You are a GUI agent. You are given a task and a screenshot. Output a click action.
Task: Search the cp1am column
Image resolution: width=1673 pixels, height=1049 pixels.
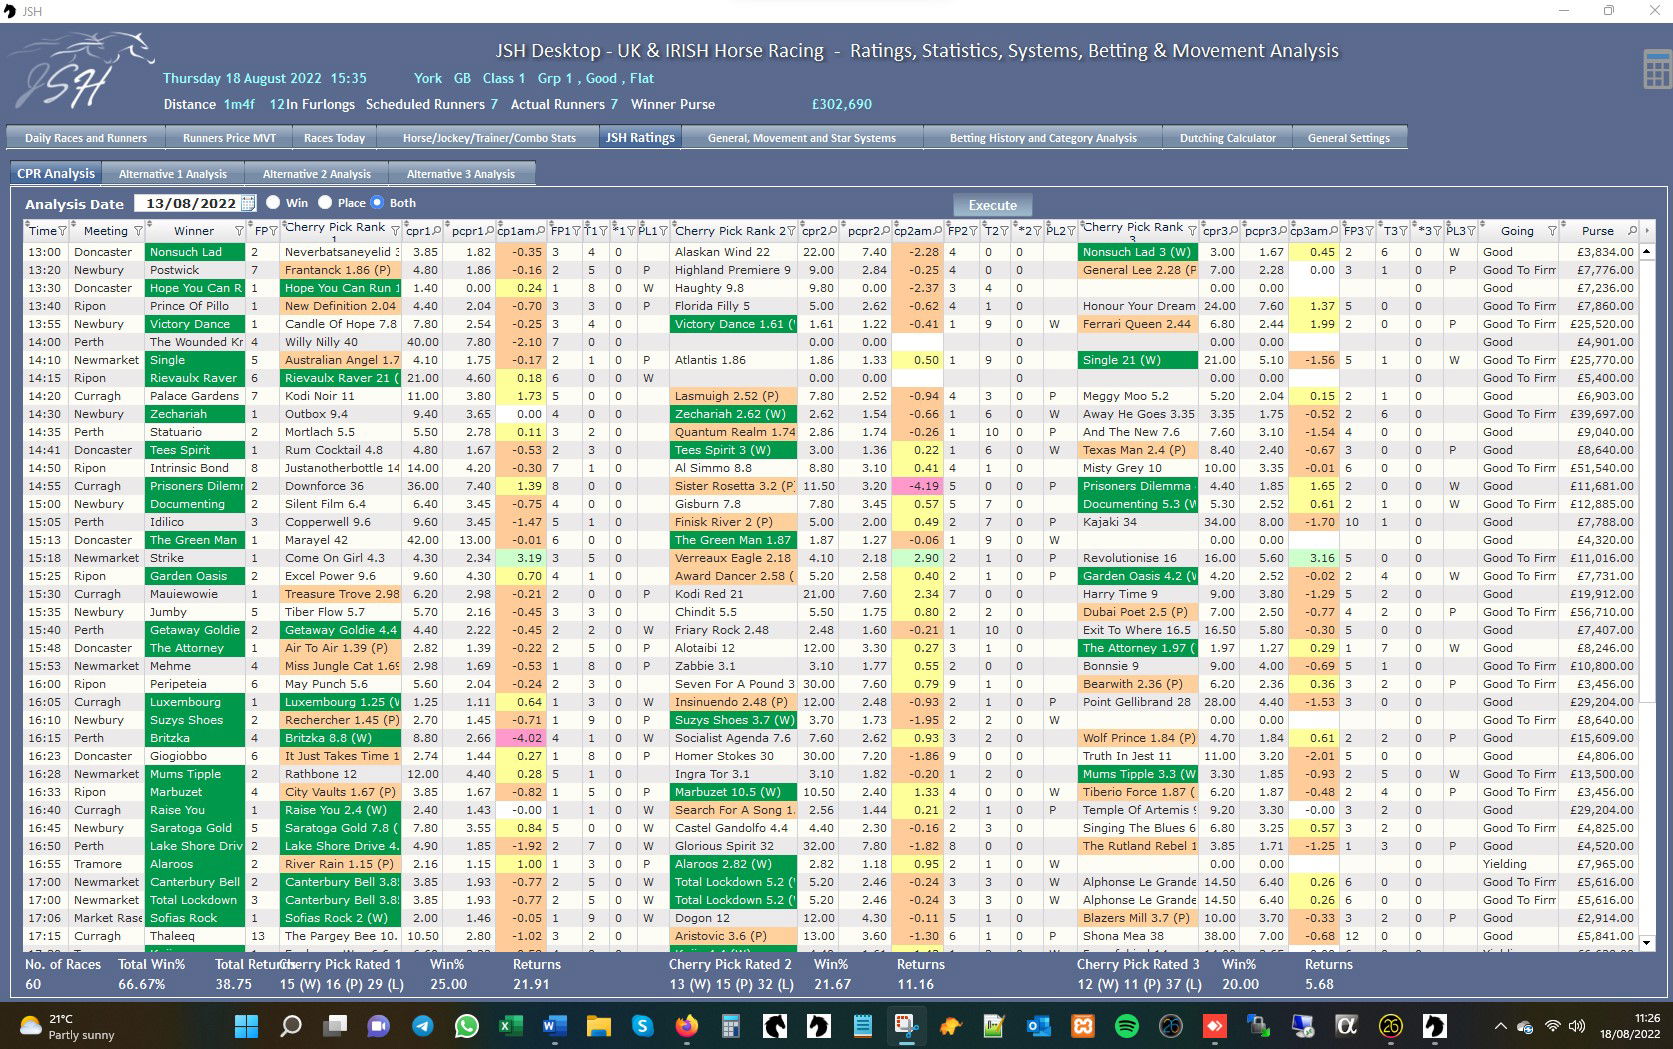pos(542,231)
